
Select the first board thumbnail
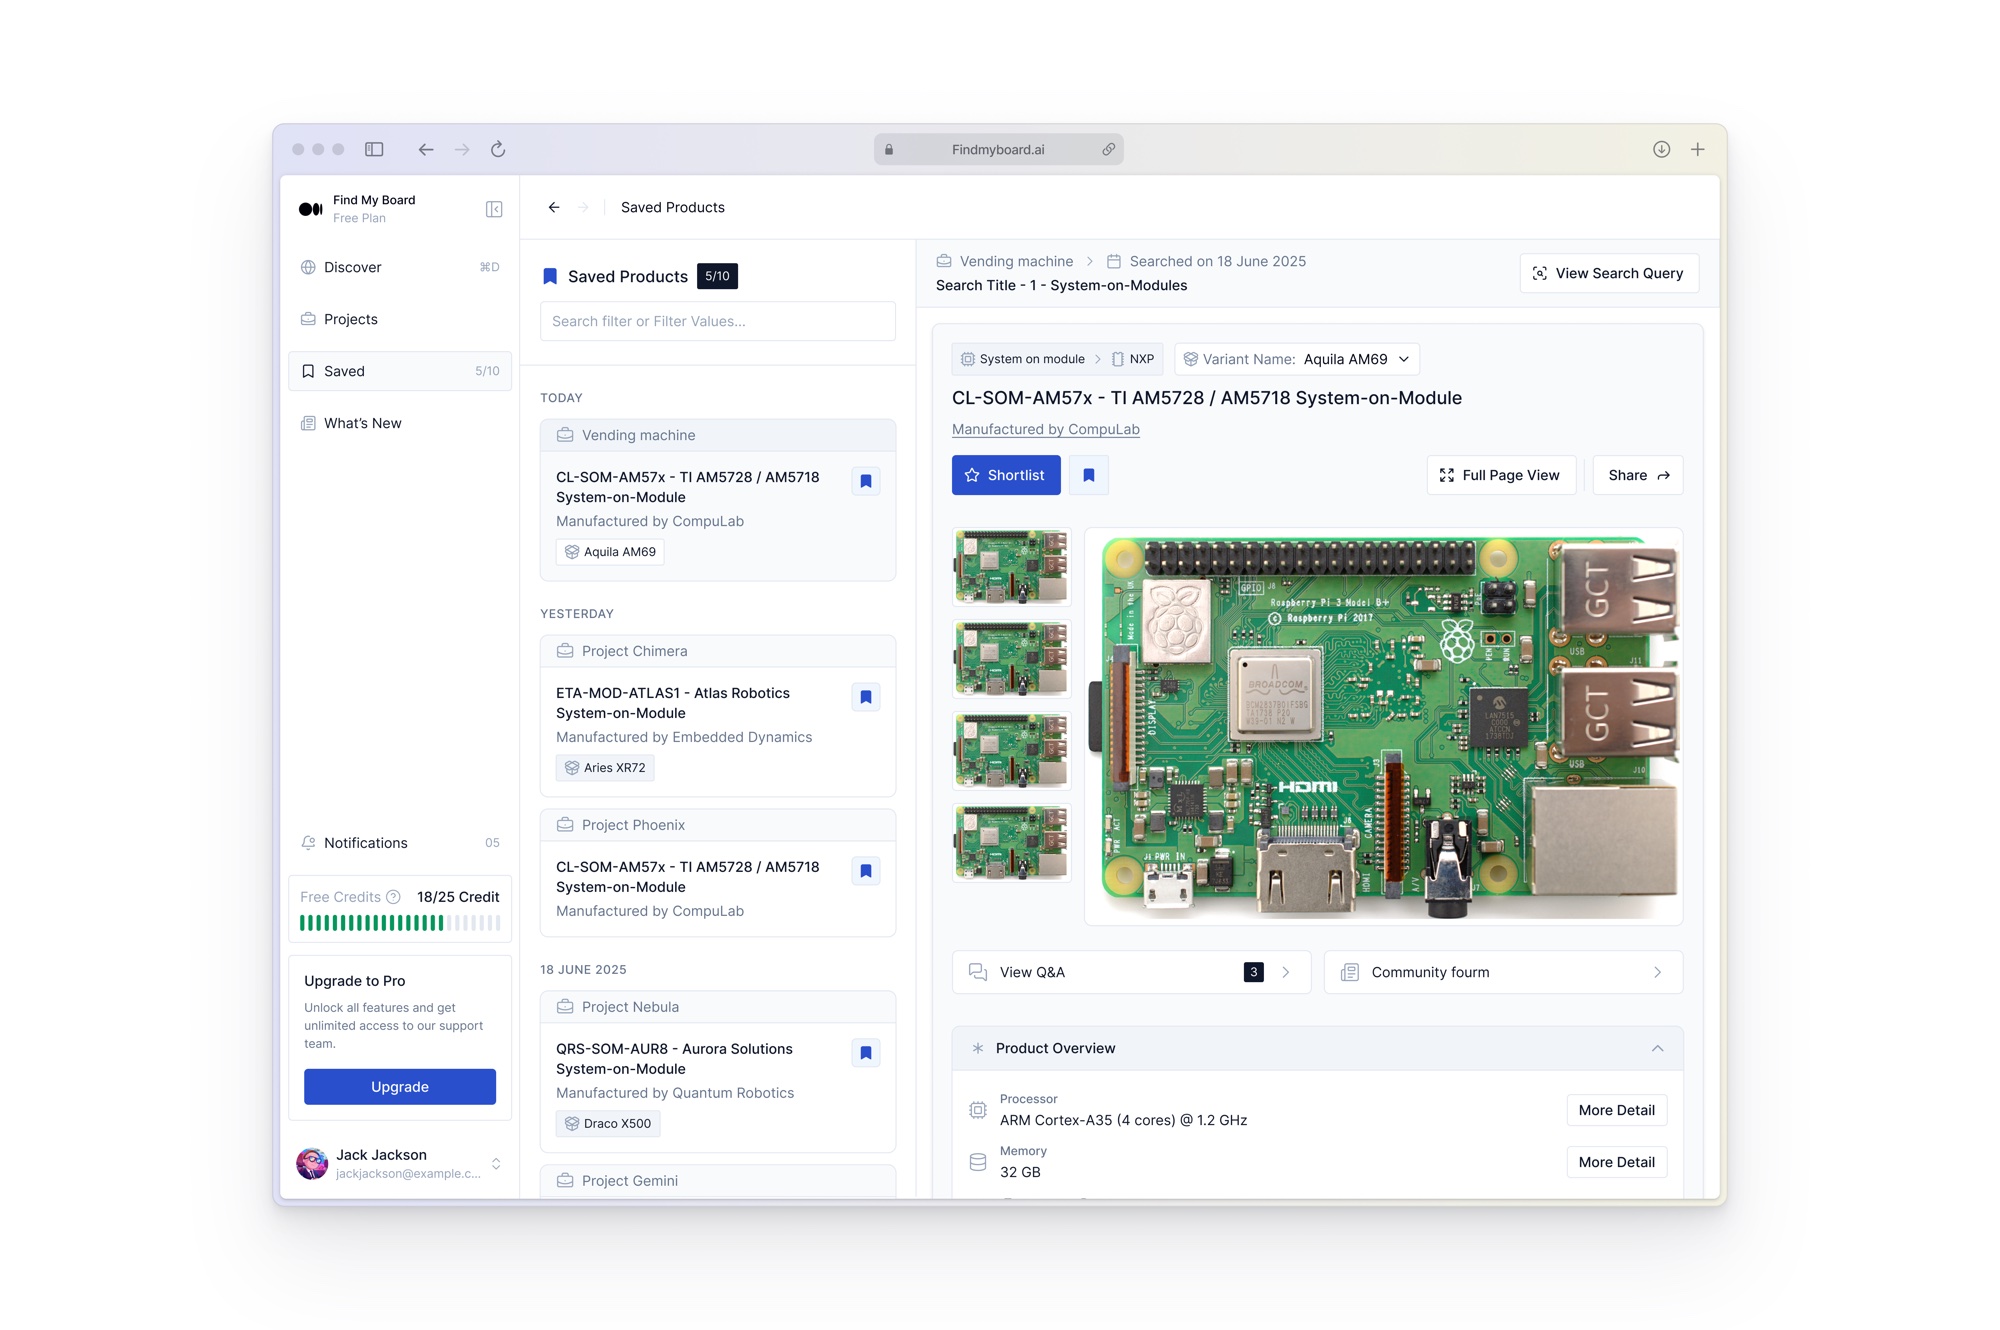click(1011, 567)
